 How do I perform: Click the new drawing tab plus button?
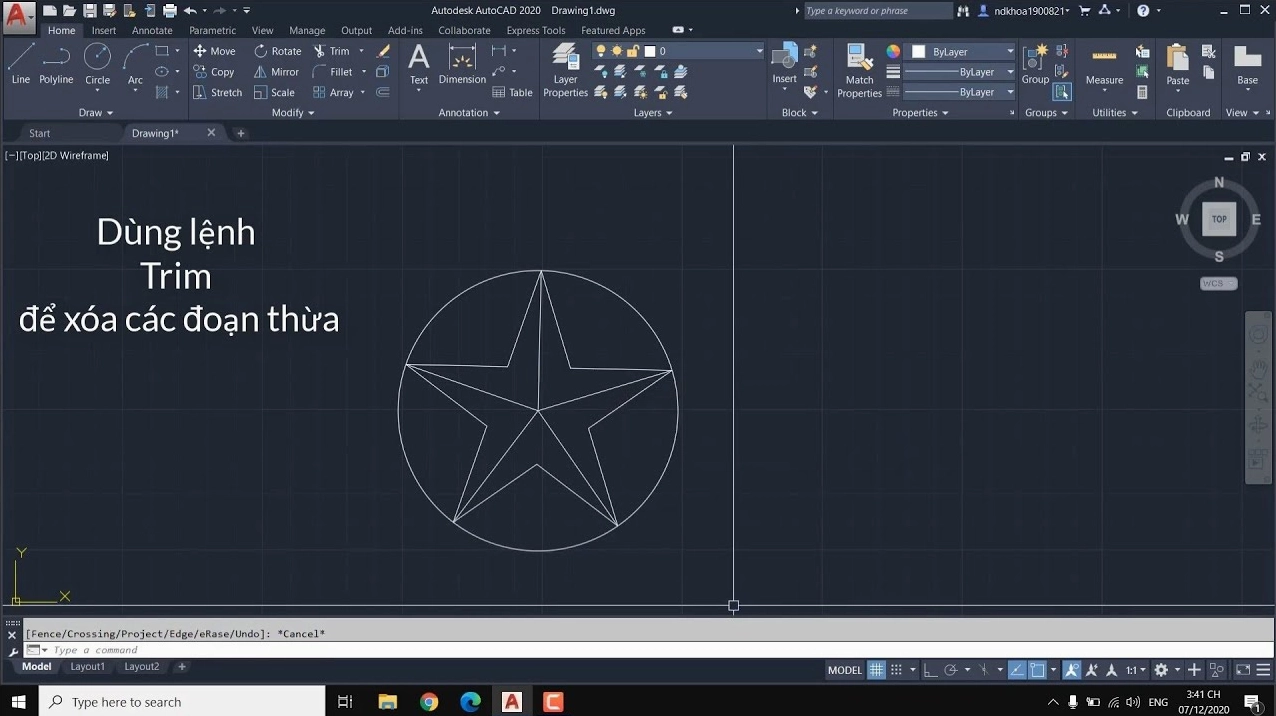(x=240, y=133)
